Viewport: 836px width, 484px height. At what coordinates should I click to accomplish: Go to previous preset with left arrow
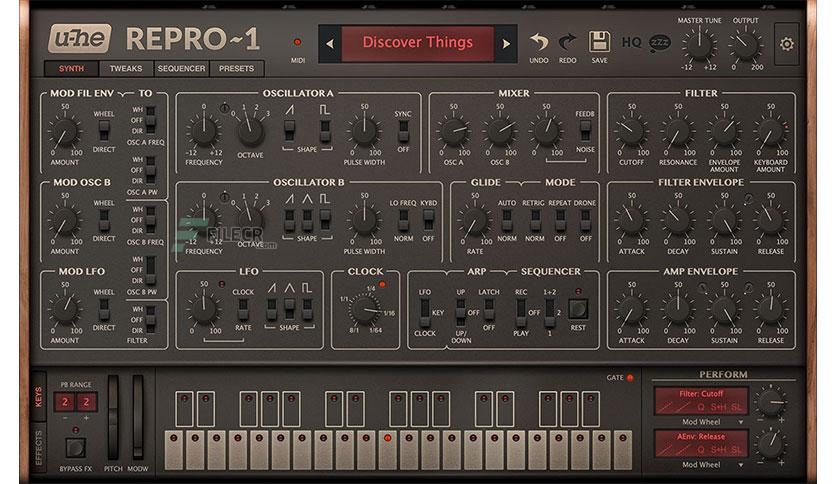[329, 44]
